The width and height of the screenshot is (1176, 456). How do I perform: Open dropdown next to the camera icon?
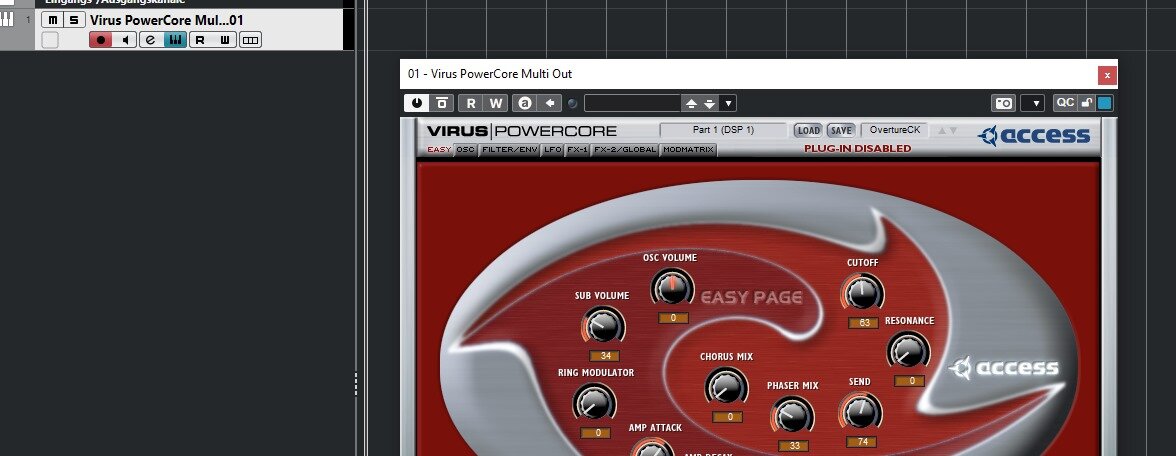(1033, 103)
